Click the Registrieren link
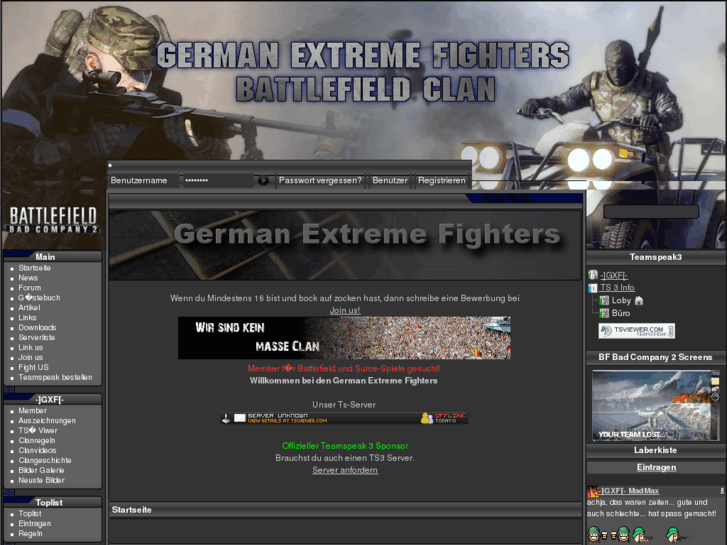The height and width of the screenshot is (545, 727). tap(442, 180)
